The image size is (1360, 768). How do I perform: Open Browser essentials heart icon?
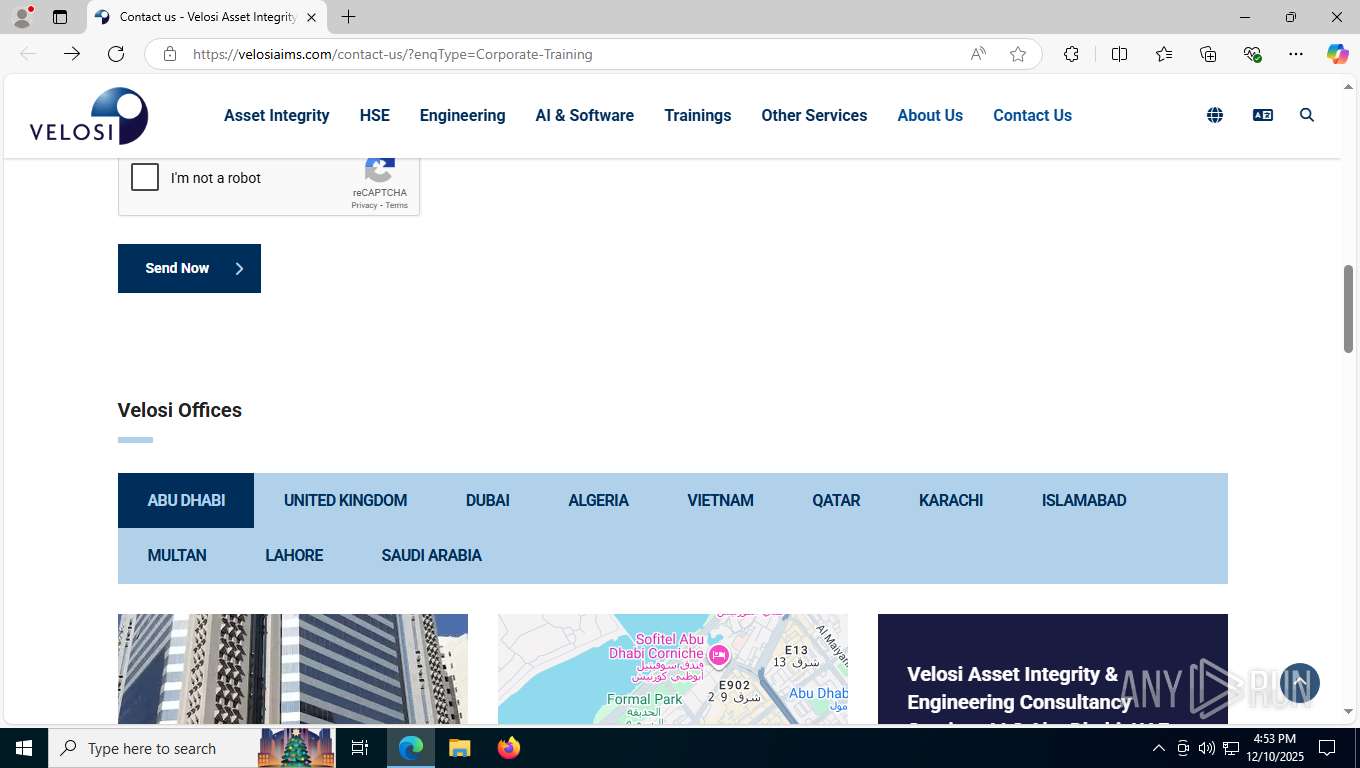tap(1252, 54)
